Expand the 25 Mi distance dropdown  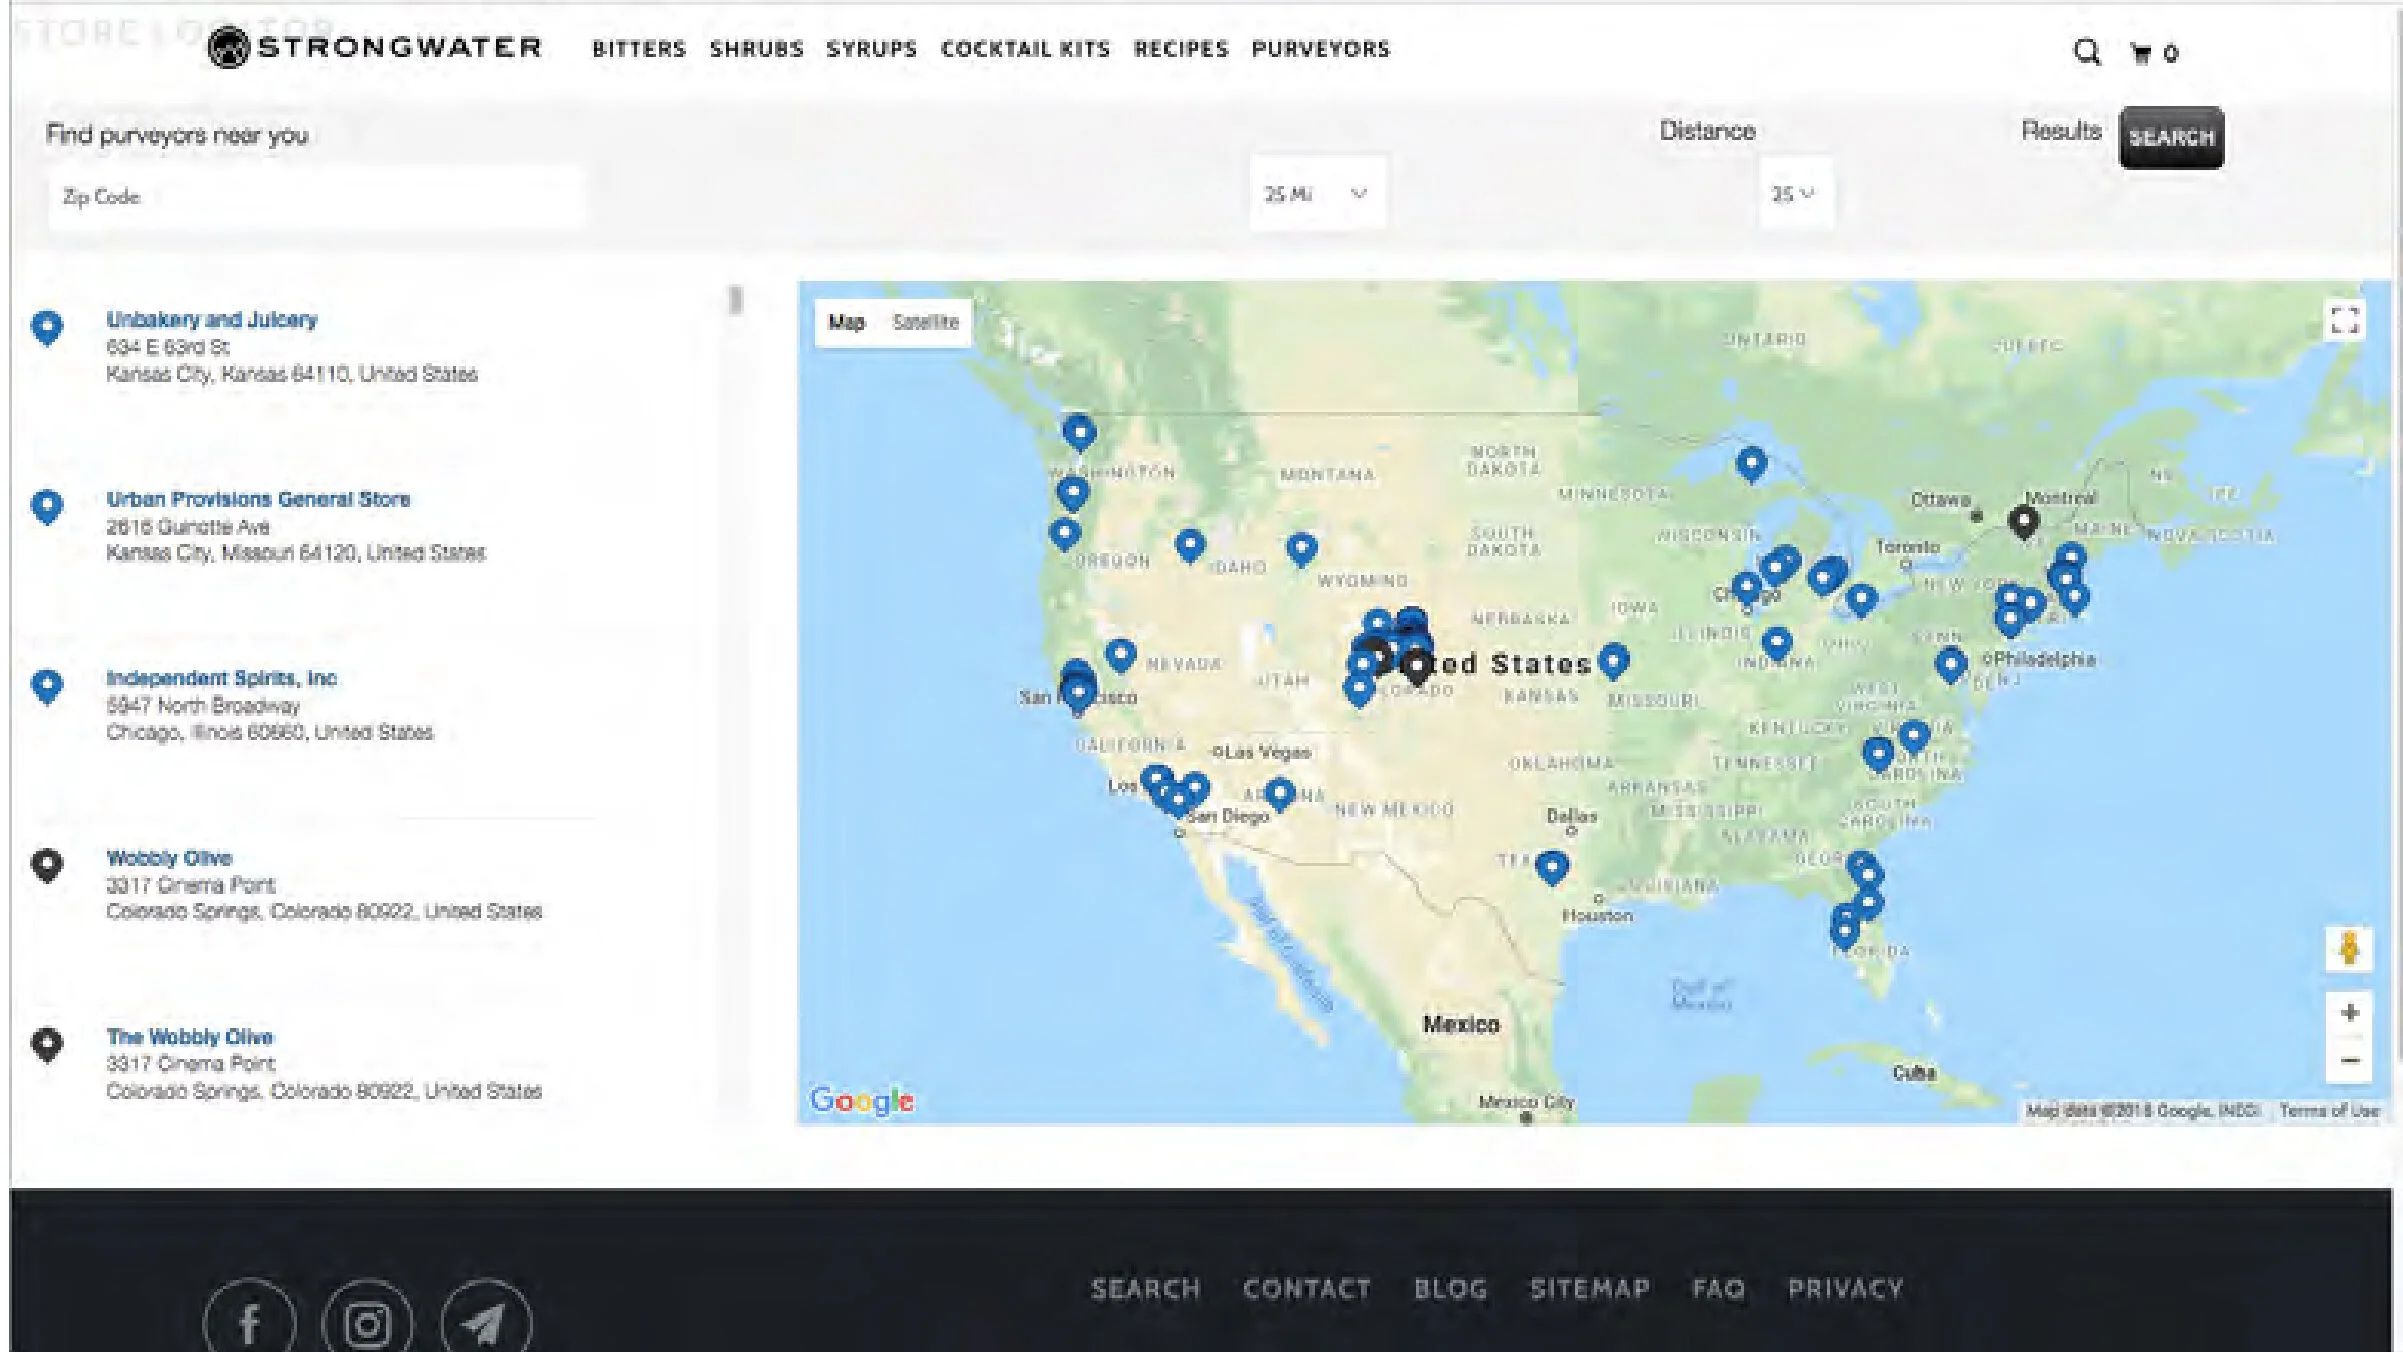(x=1316, y=194)
